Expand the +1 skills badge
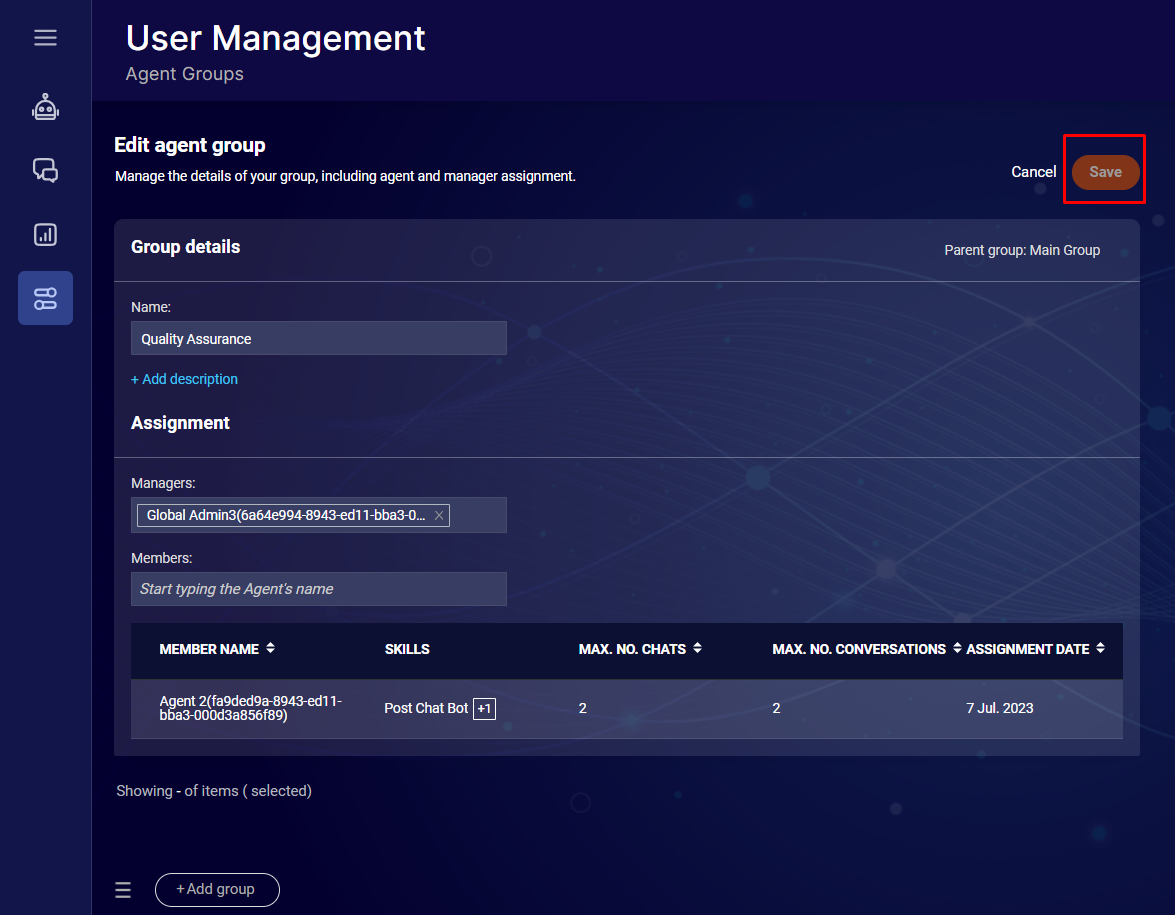Viewport: 1175px width, 915px height. tap(484, 708)
